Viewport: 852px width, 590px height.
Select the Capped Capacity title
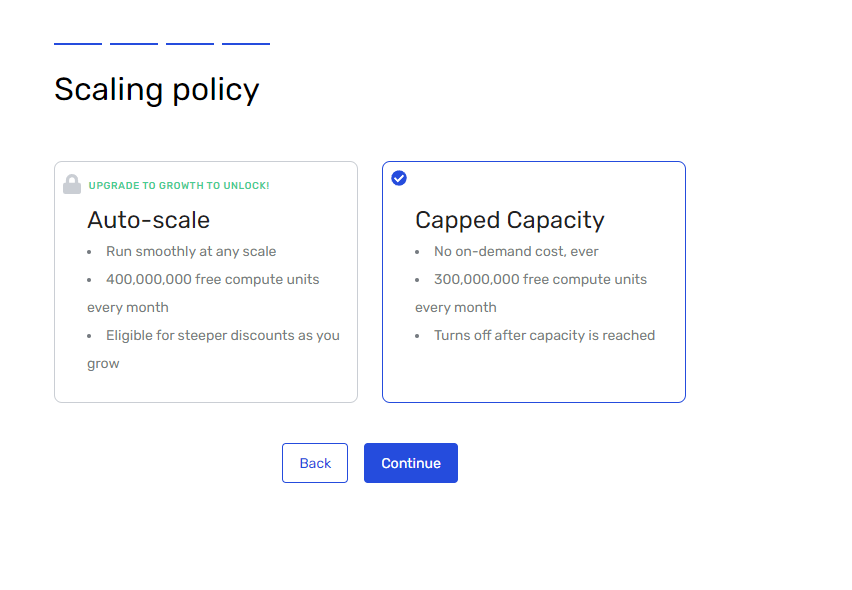(x=510, y=220)
